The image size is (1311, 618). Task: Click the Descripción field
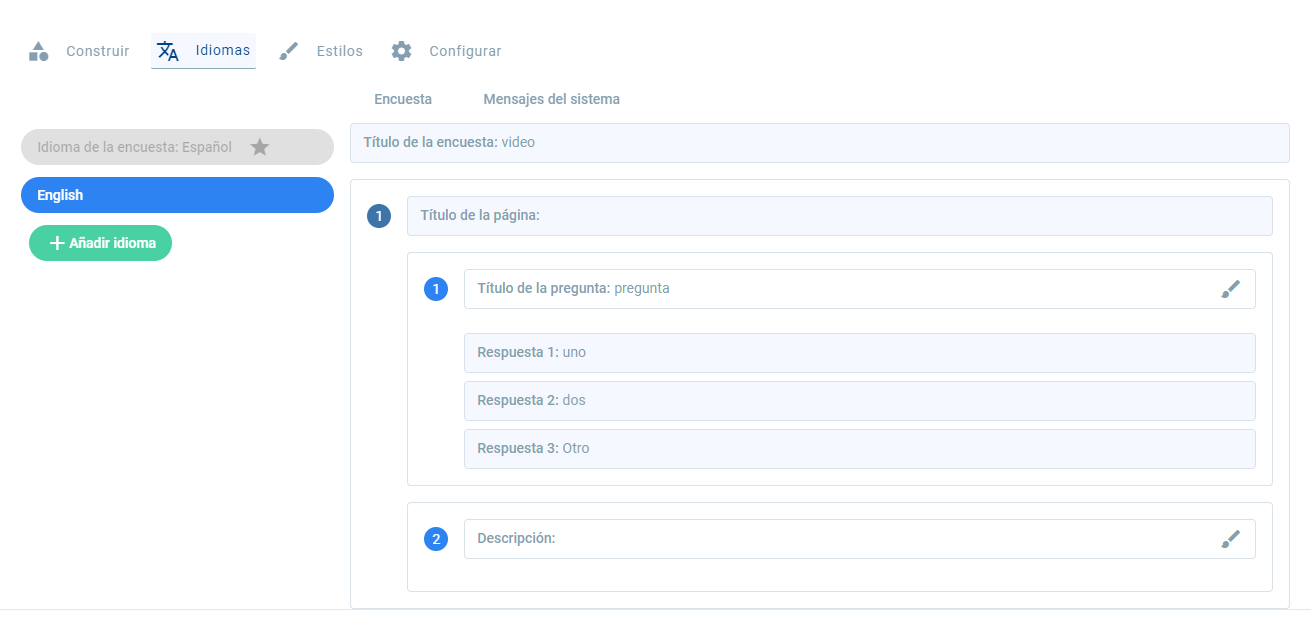[860, 539]
